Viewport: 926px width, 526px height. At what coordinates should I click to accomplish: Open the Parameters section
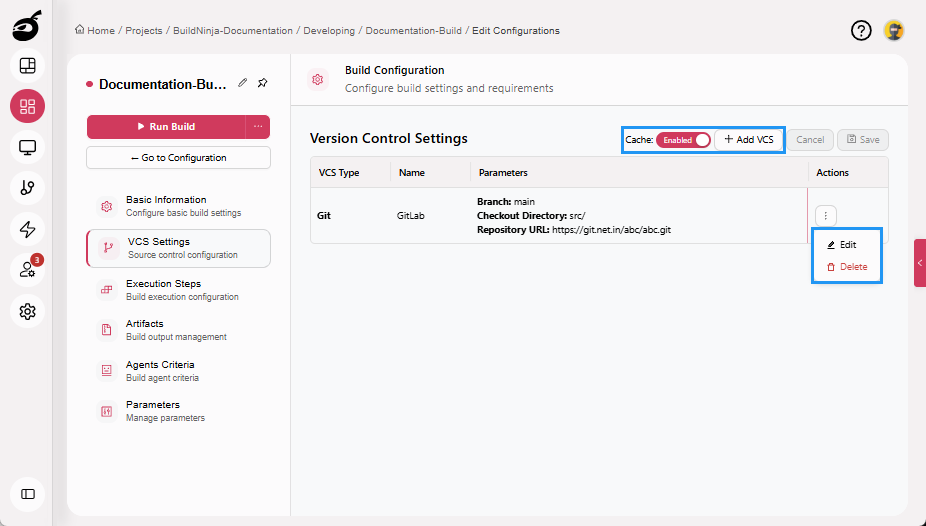coord(178,411)
